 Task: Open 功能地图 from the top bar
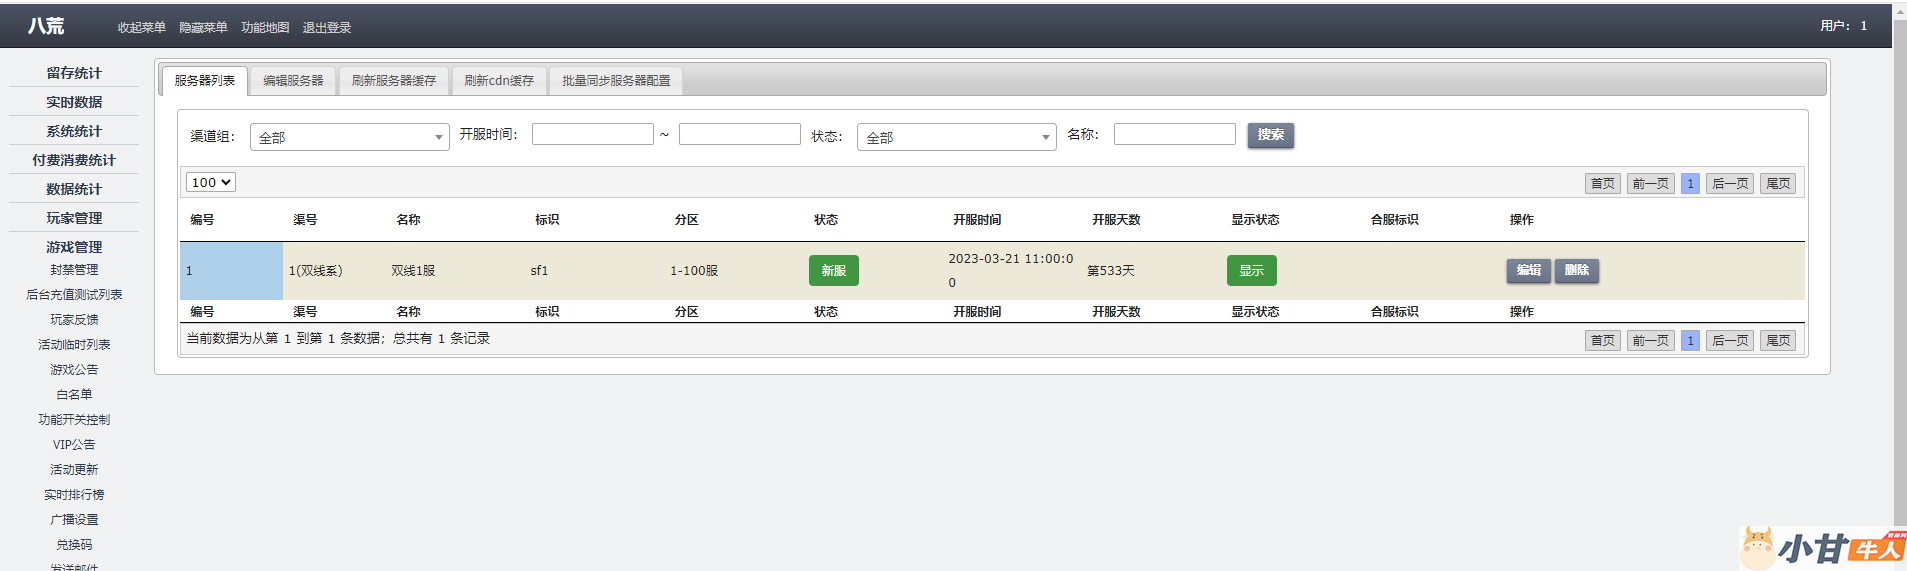point(265,28)
